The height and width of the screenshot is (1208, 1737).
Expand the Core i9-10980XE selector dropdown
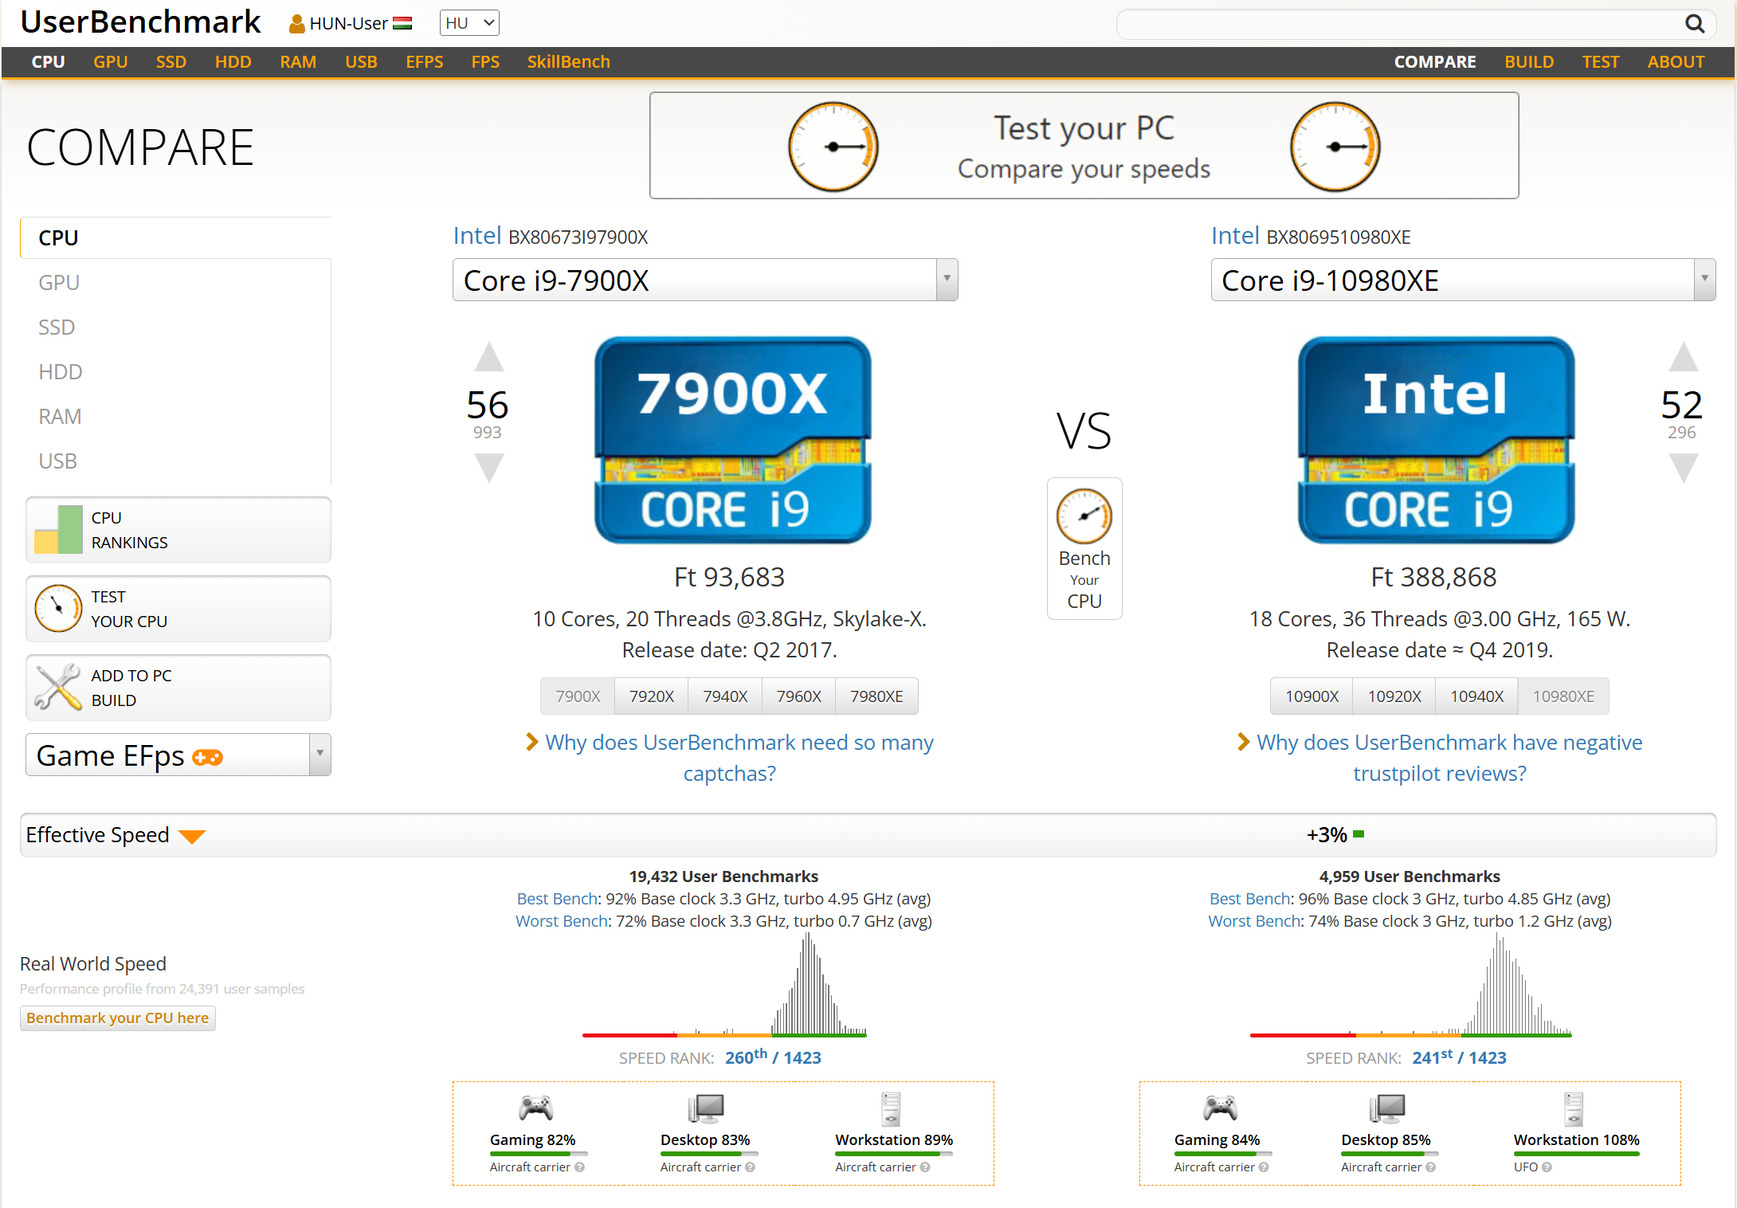pos(1704,280)
